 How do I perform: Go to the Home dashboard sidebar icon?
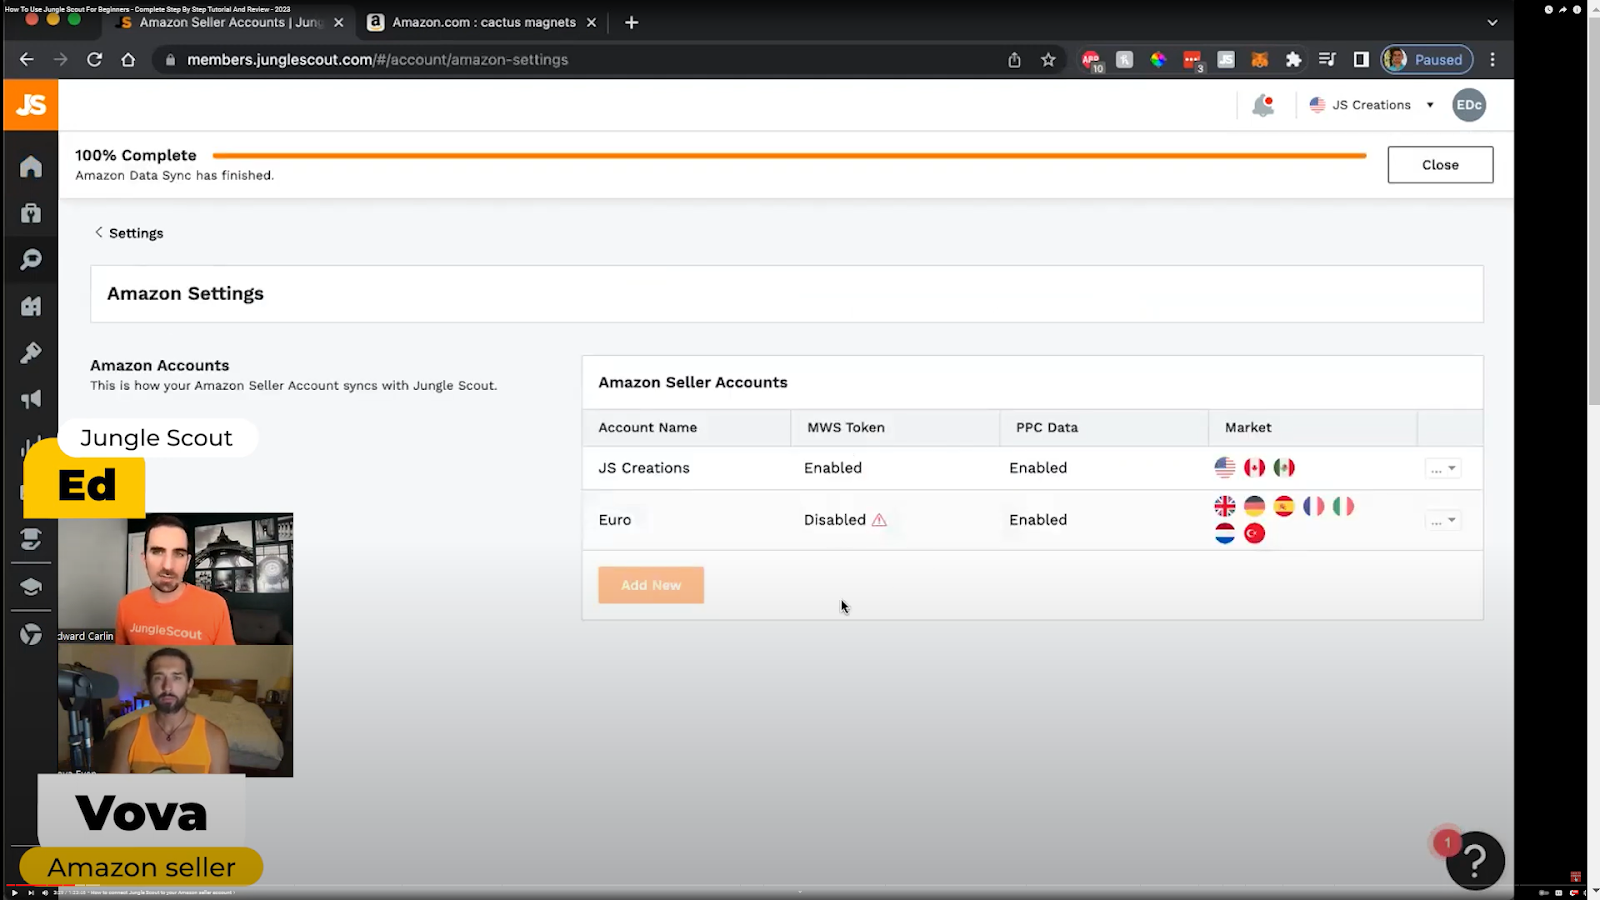click(31, 166)
